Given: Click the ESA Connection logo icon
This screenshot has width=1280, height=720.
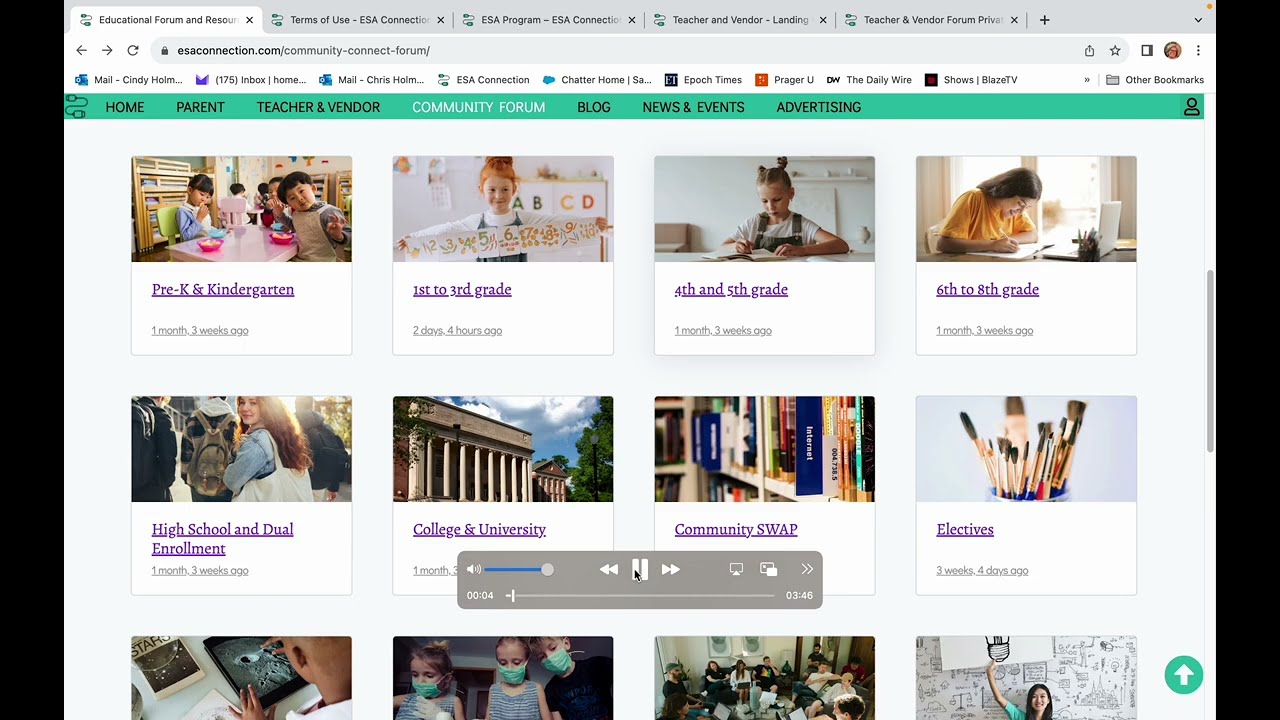Looking at the screenshot, I should [x=76, y=107].
